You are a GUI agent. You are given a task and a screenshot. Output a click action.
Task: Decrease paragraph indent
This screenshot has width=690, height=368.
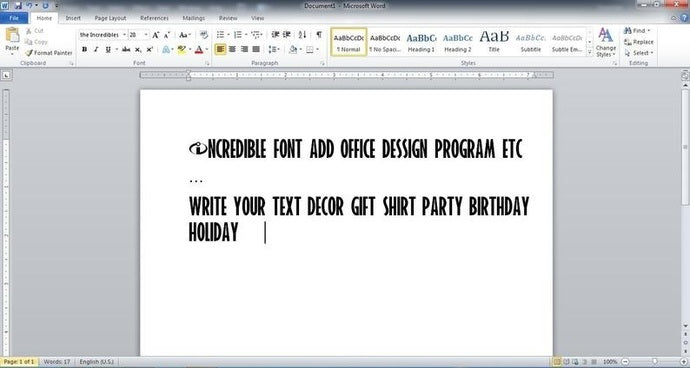click(x=275, y=34)
